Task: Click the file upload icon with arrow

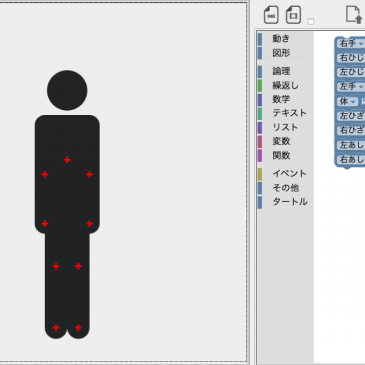Action: [x=354, y=14]
